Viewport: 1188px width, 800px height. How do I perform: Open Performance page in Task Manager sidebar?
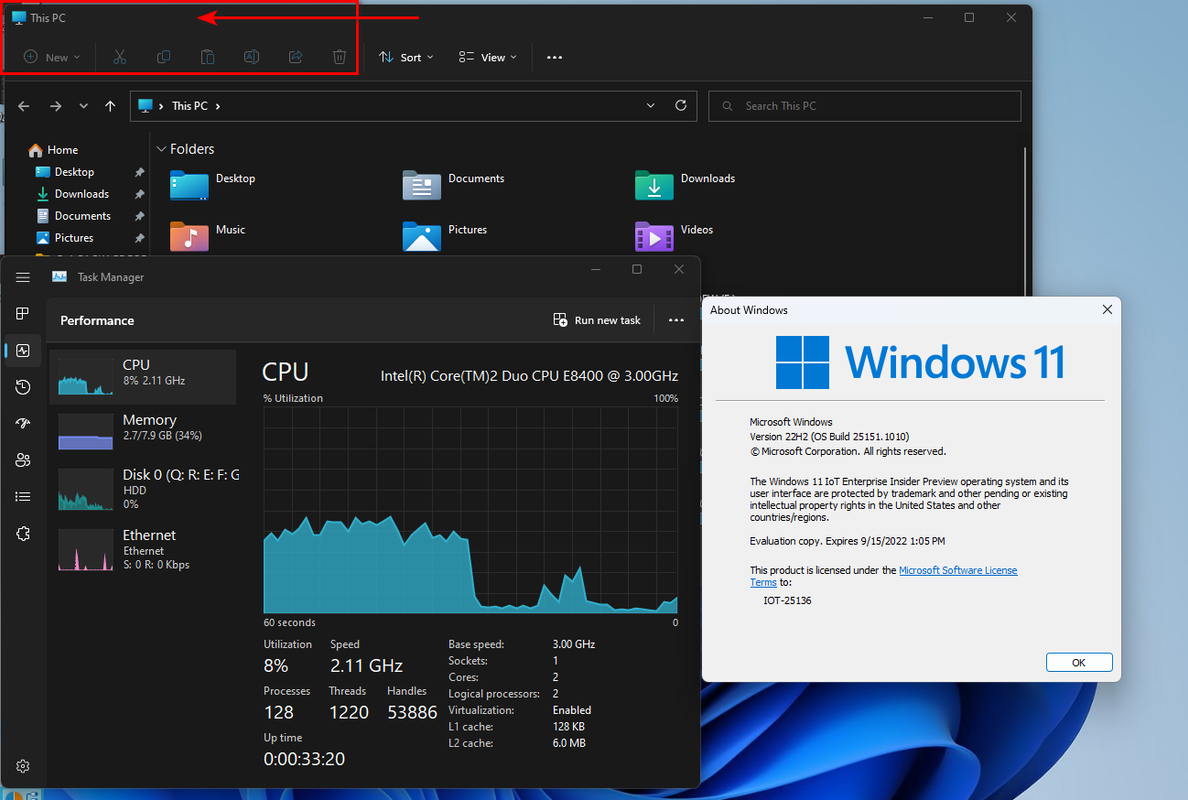23,350
